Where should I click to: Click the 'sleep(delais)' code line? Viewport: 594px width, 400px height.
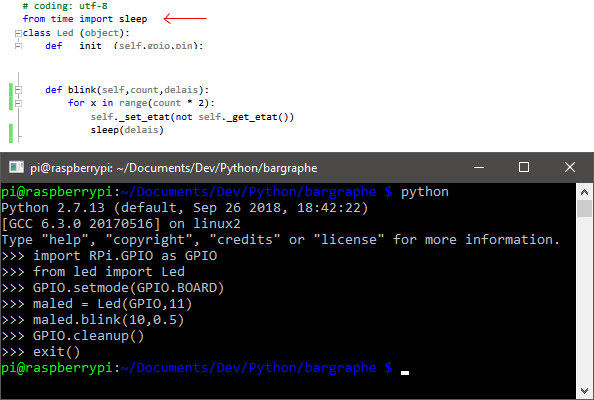(127, 130)
